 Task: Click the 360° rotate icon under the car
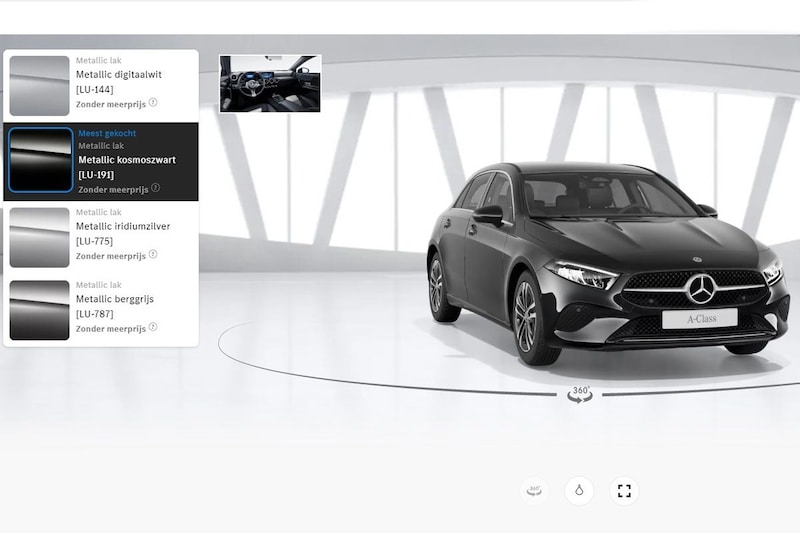pyautogui.click(x=579, y=394)
